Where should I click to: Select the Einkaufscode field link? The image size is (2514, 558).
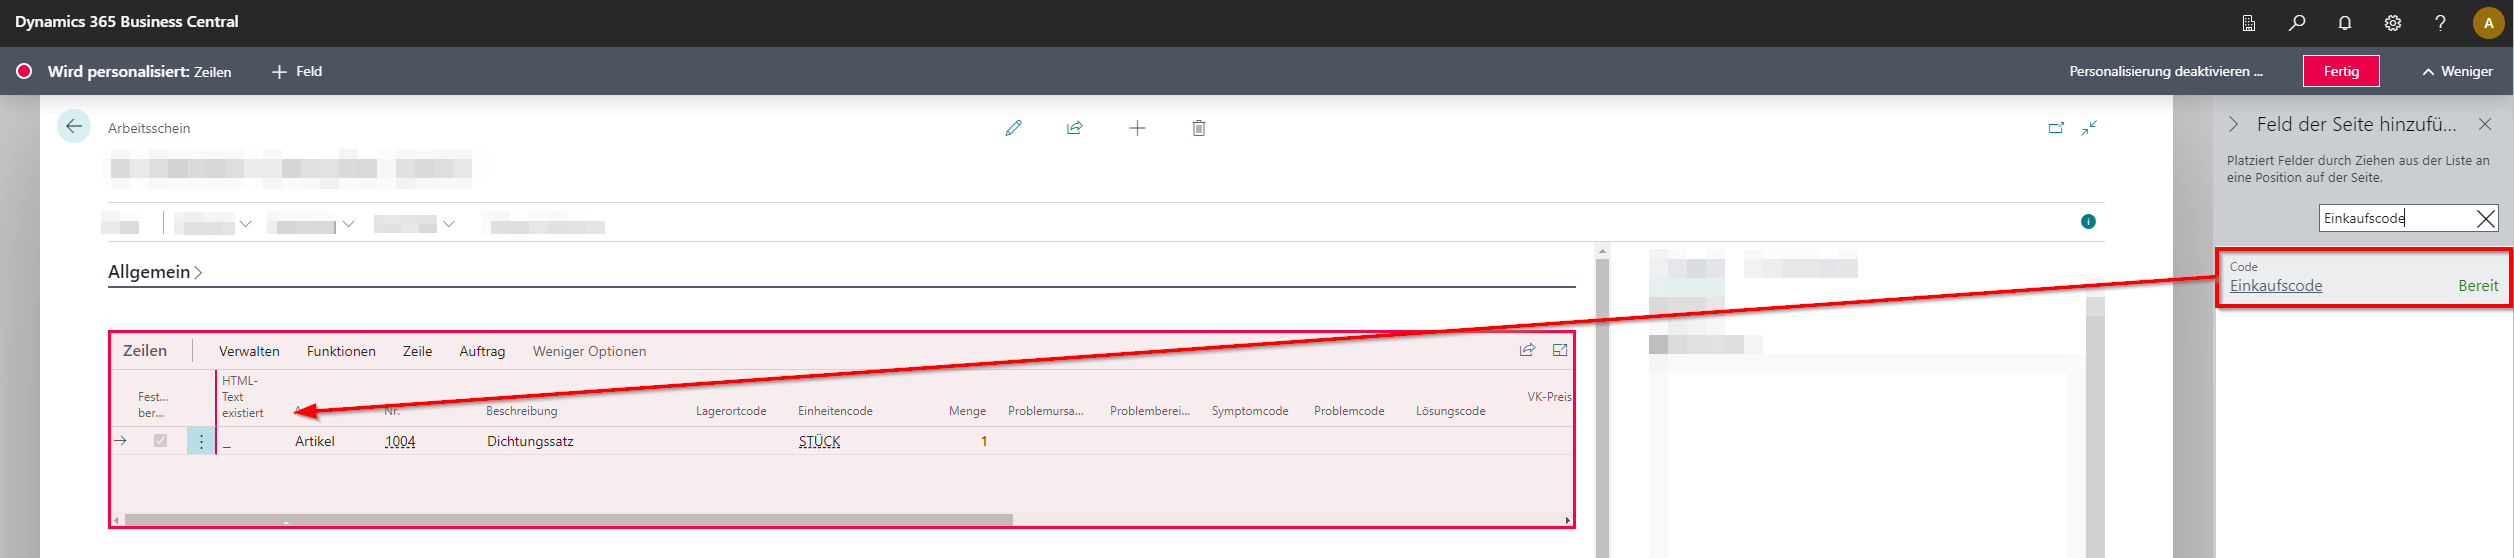click(2276, 286)
